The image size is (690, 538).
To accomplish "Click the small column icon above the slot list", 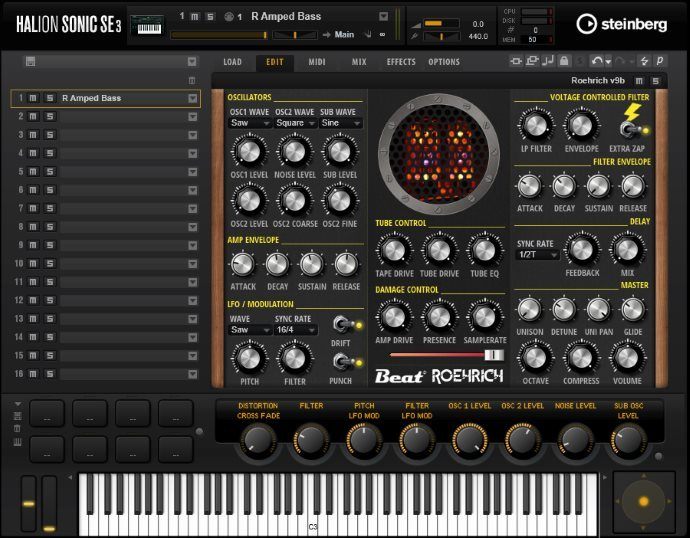I will (x=192, y=81).
